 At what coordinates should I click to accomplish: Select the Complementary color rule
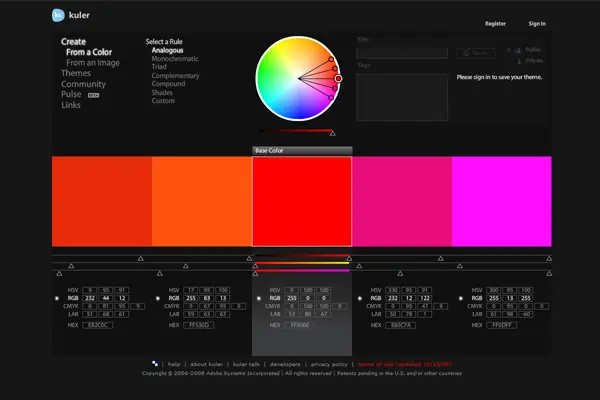[175, 76]
